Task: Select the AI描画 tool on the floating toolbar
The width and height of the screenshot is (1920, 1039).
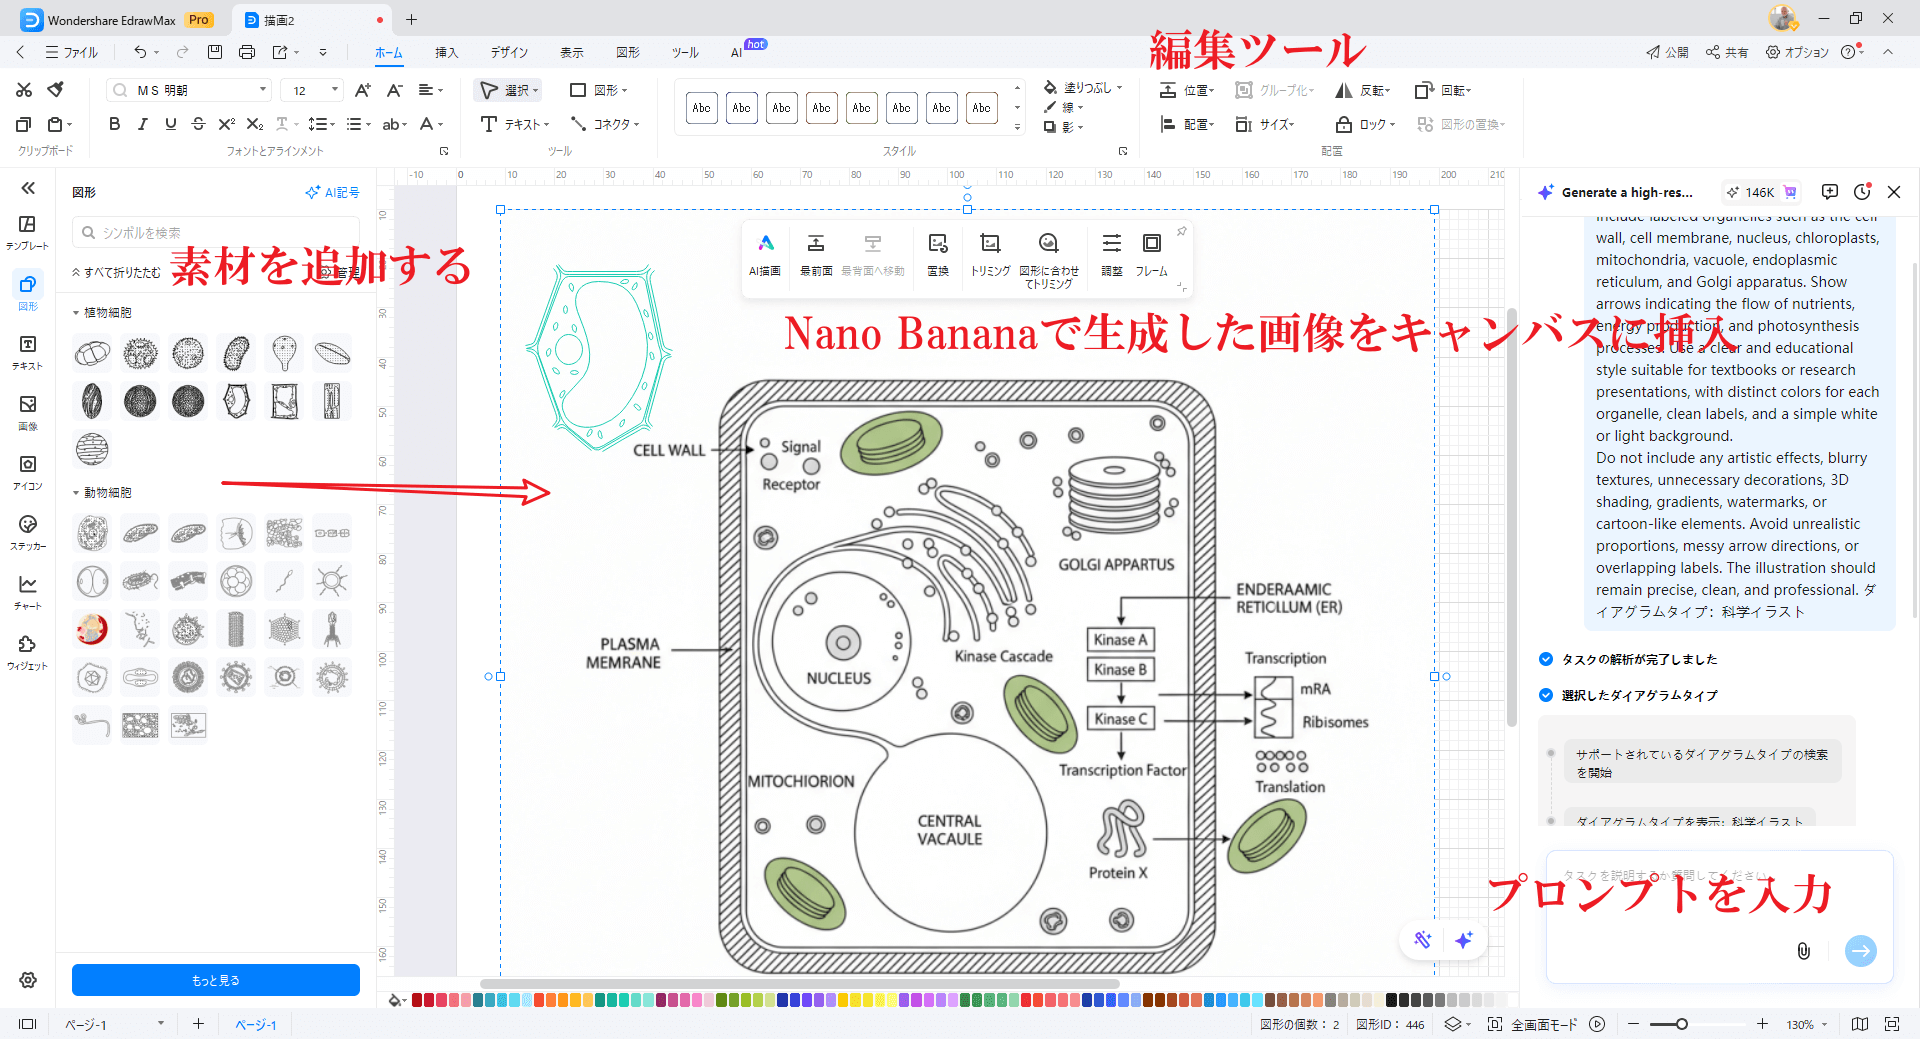Action: (x=765, y=255)
